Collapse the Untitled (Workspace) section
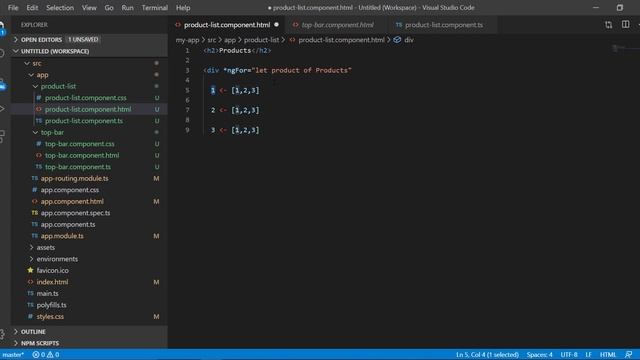 [x=16, y=51]
